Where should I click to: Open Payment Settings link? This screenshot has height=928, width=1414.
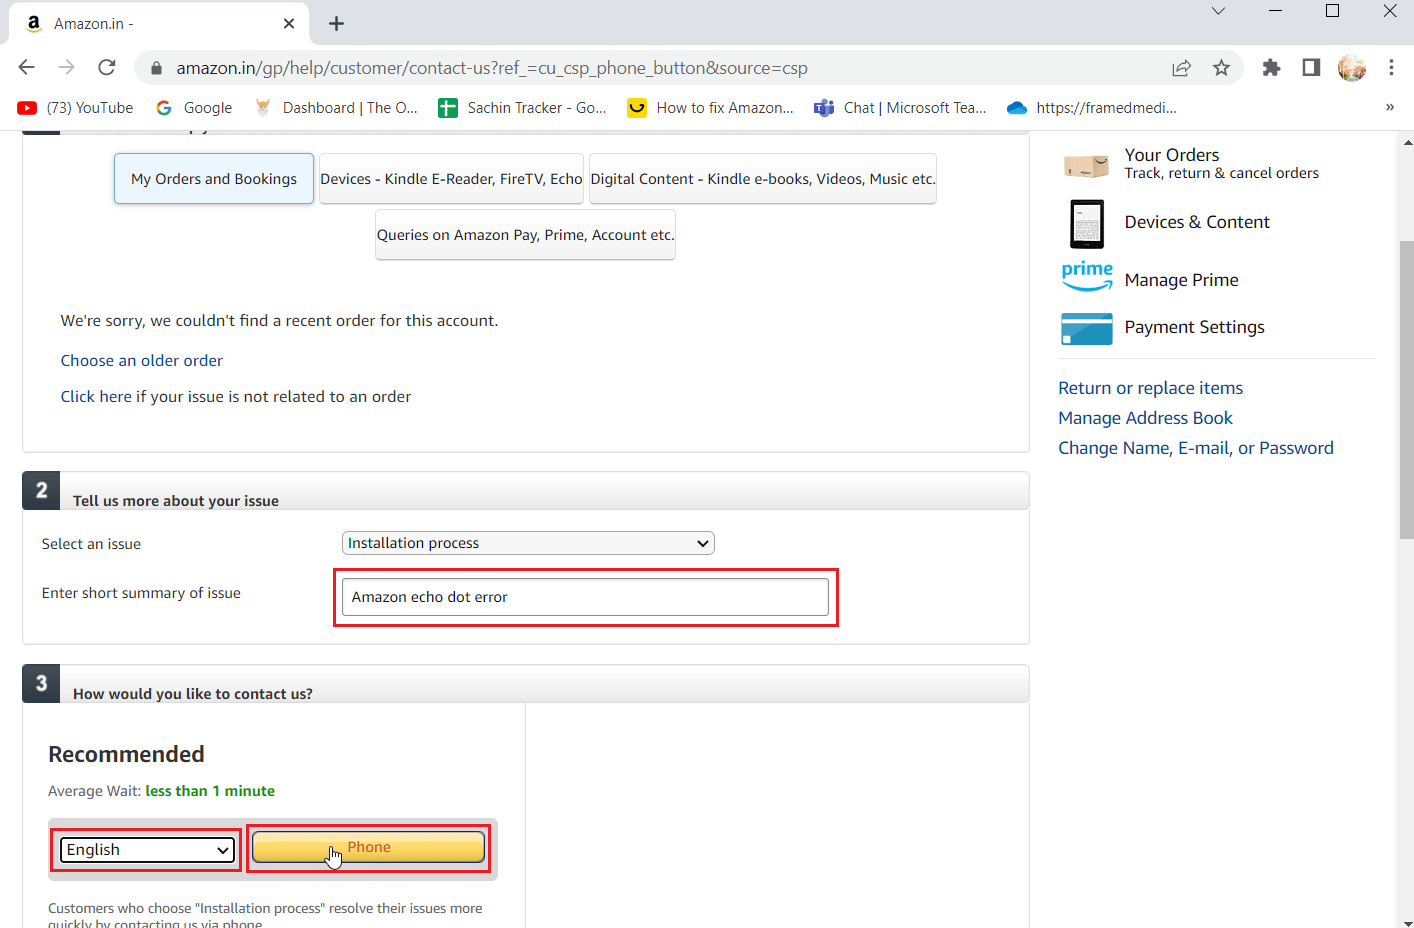1194,327
